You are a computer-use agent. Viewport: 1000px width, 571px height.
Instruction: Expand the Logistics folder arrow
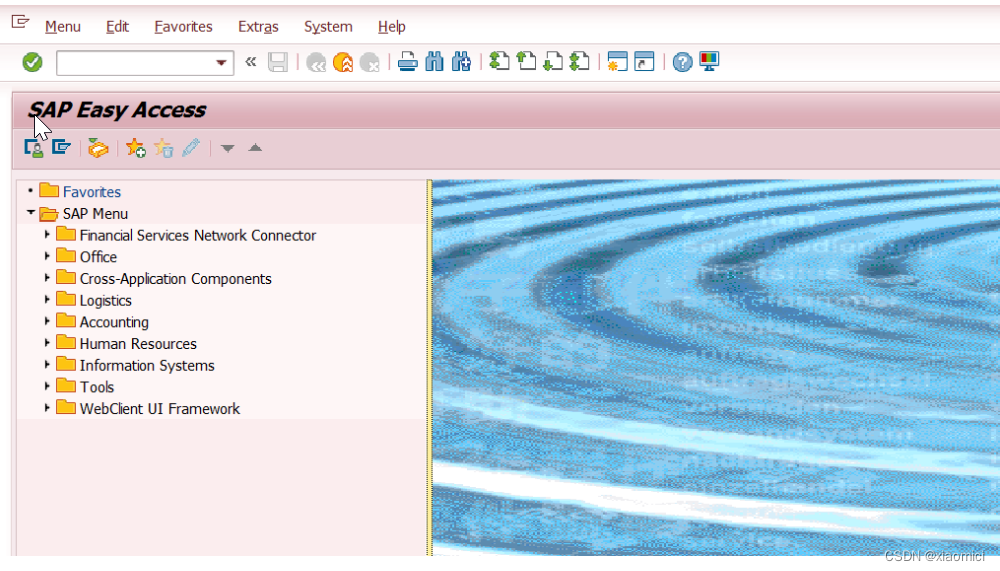(47, 300)
